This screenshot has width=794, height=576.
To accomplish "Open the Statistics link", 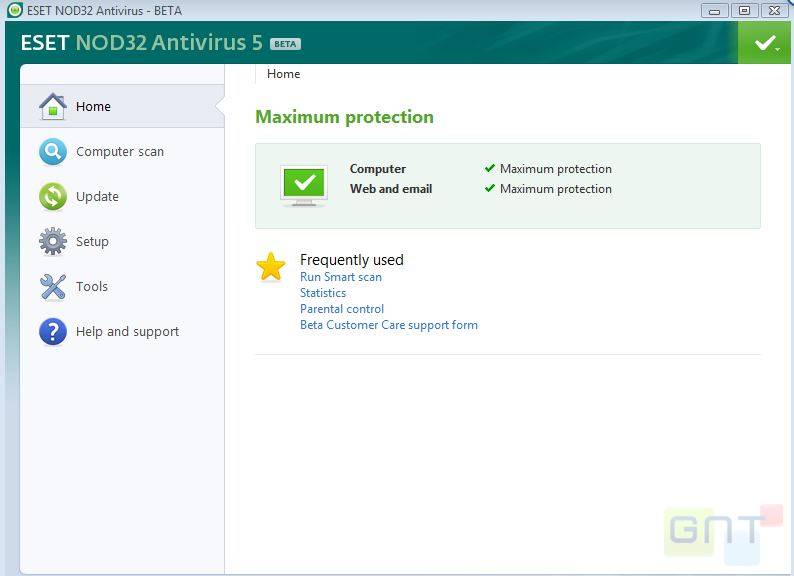I will (323, 293).
